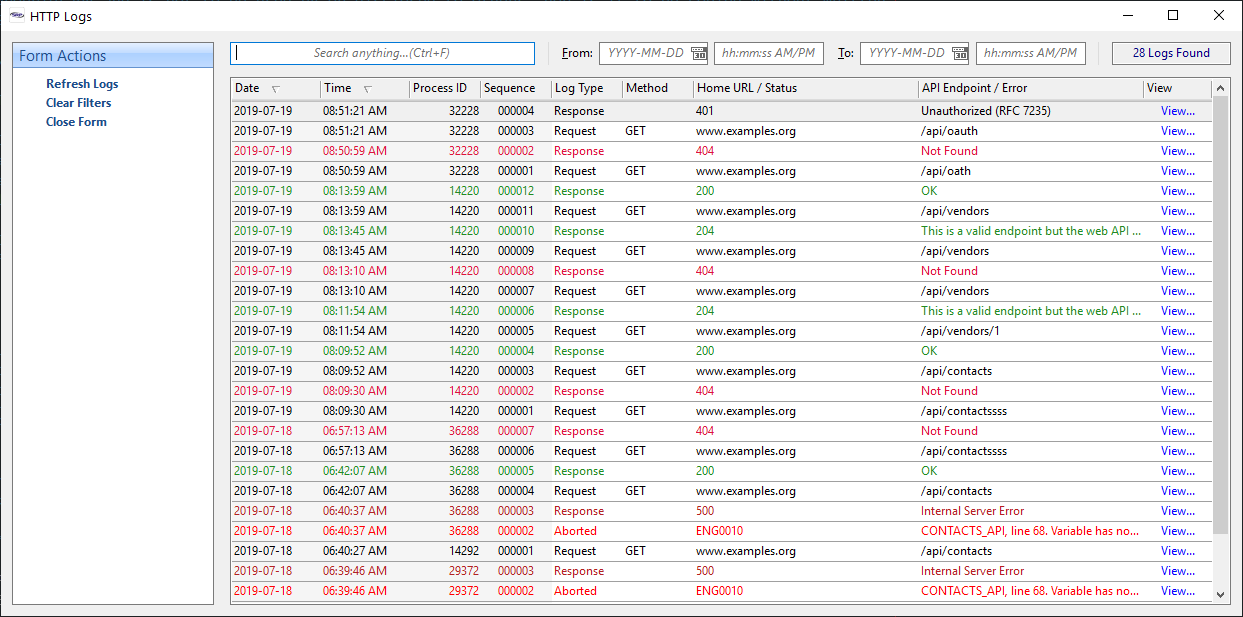Toggle sort arrow on Time column
Screen dimensions: 1243x617
(367, 89)
